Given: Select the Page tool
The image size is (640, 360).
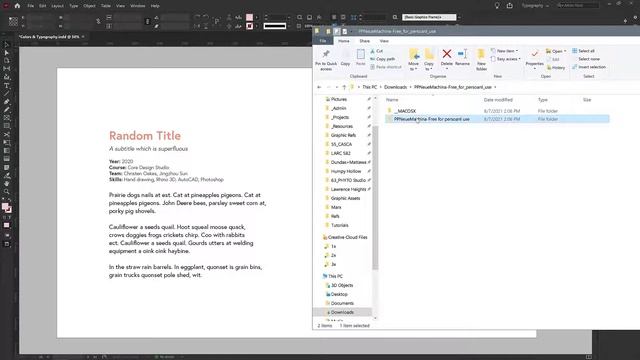Looking at the screenshot, I should point(7,61).
